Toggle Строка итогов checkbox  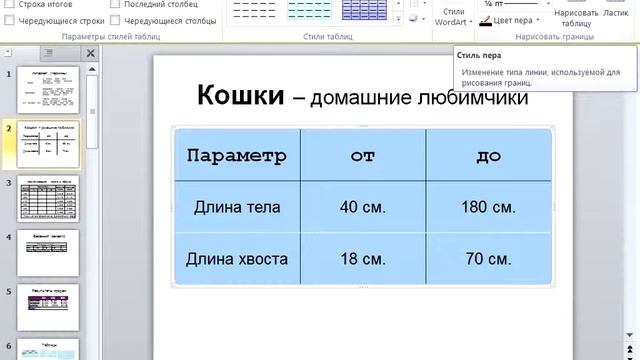pos(9,4)
